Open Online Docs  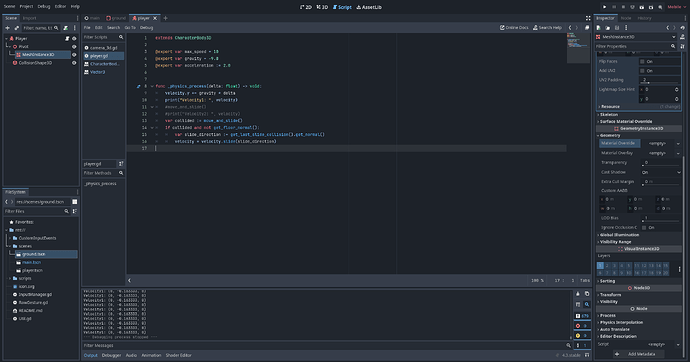tap(514, 28)
